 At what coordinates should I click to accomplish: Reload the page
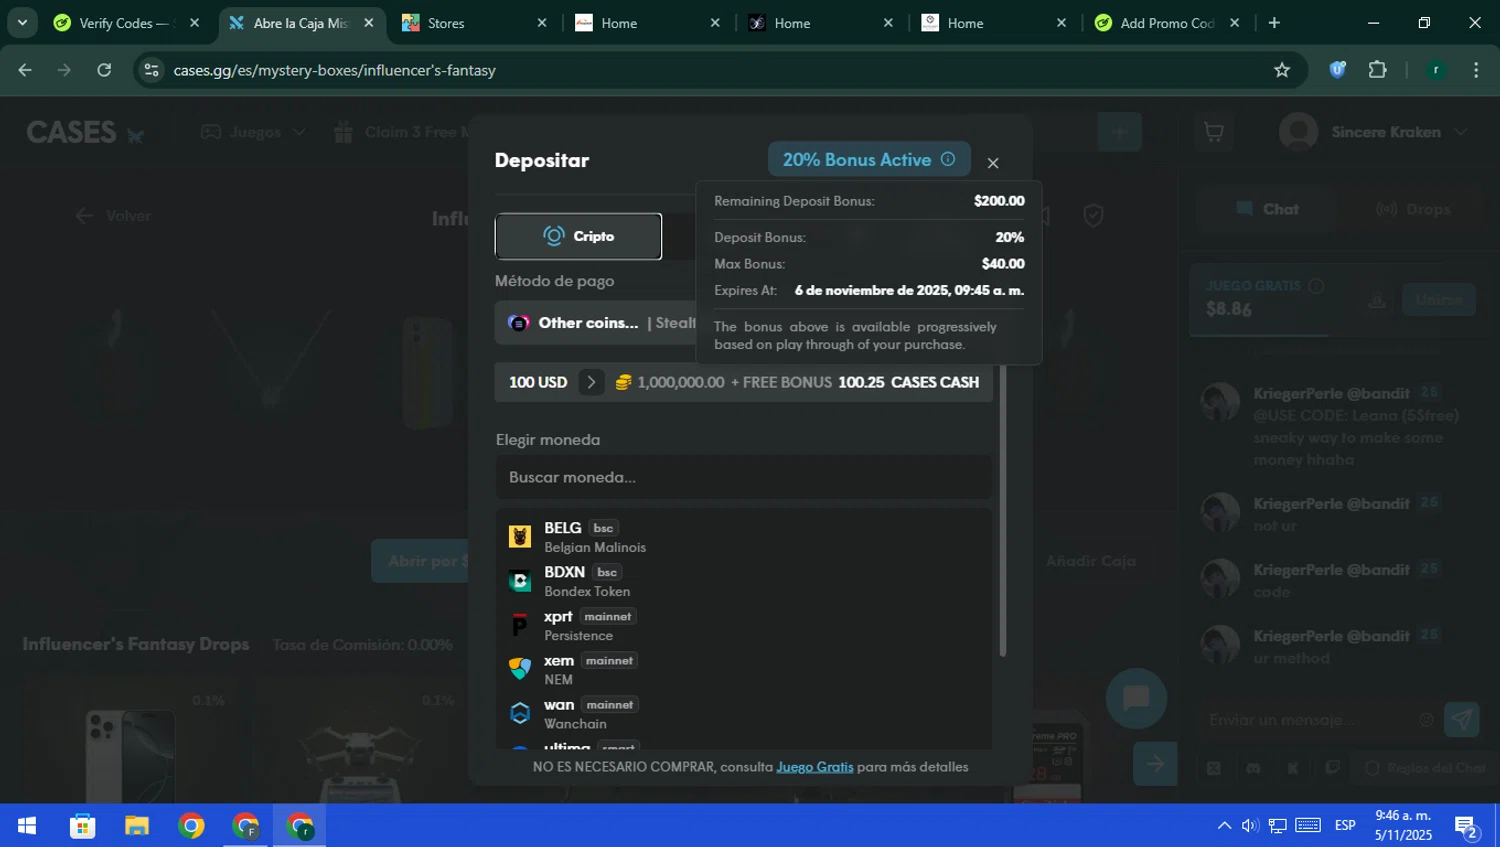104,70
